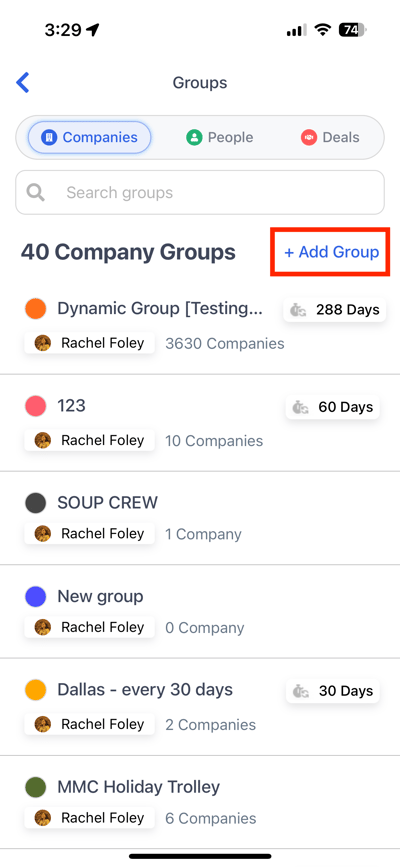Viewport: 400px width, 867px height.
Task: Focus the Search groups input field
Action: 200,192
